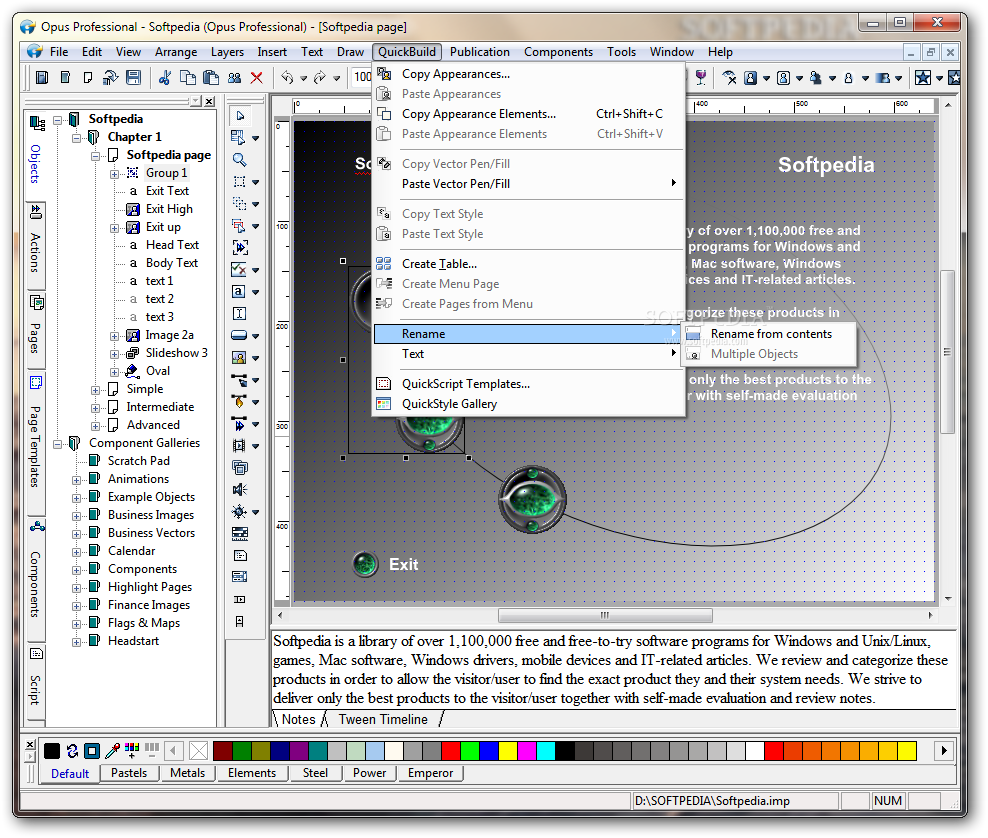Collapse the Chapter 1 tree node
This screenshot has width=988, height=838.
pos(76,137)
